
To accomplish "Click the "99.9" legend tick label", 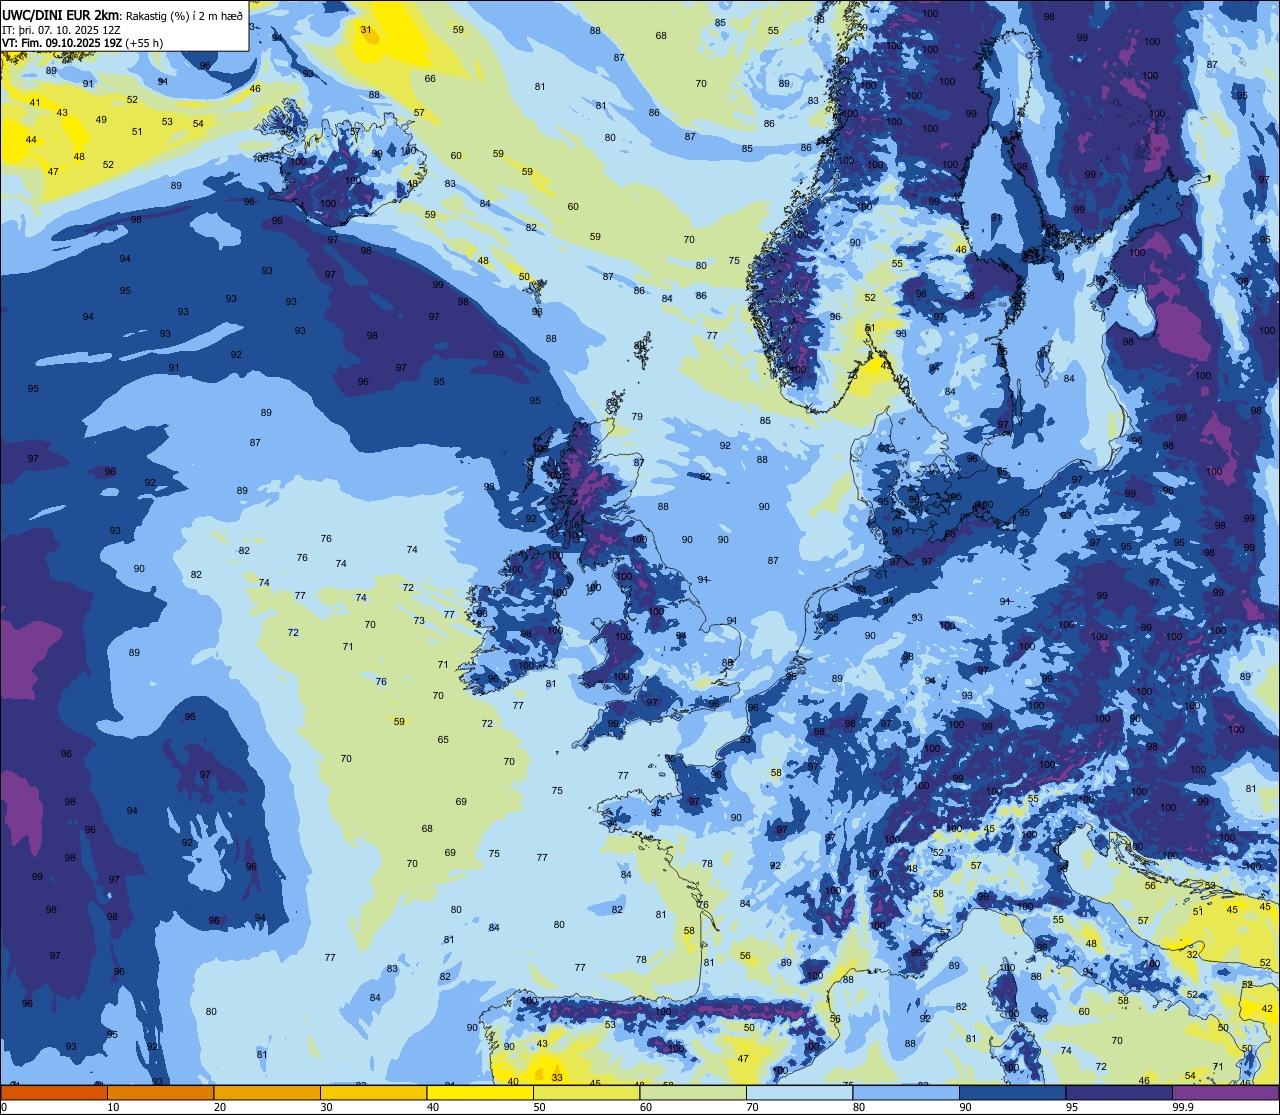I will coord(1183,1107).
